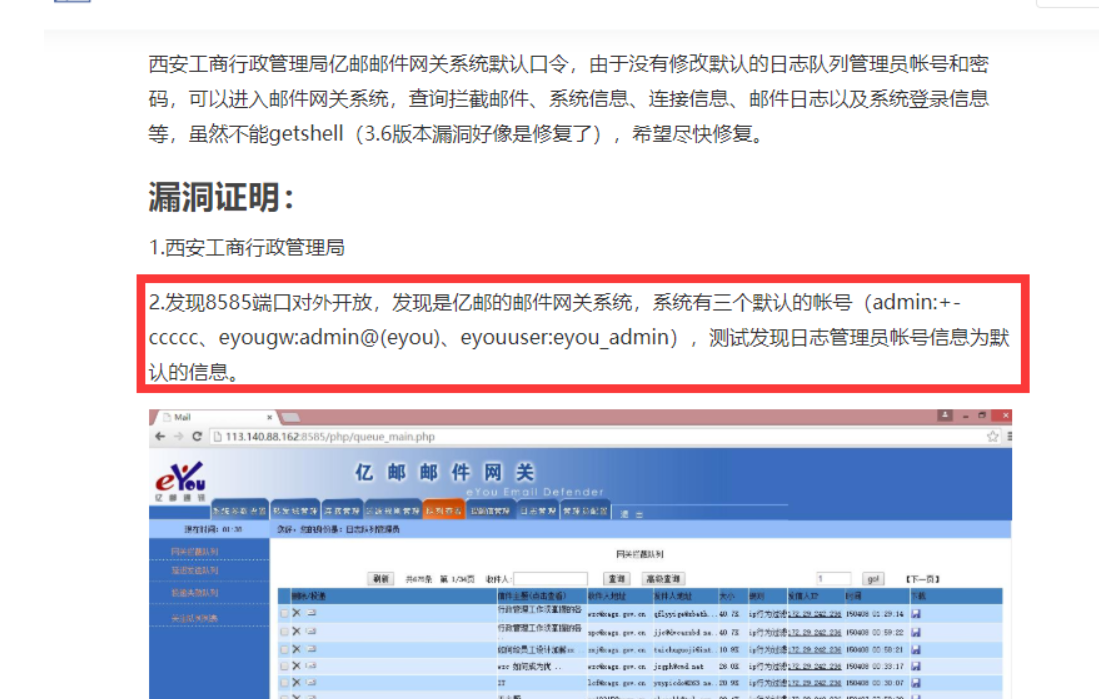Click the 邮件主题(点击查看) column header
The height and width of the screenshot is (699, 1099).
pyautogui.click(x=531, y=596)
